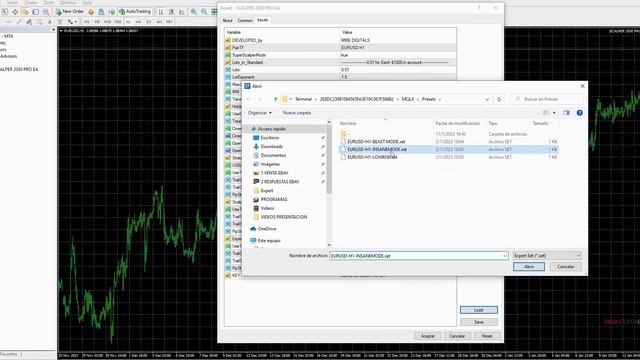Sort files by Tipo column header

tap(493, 123)
